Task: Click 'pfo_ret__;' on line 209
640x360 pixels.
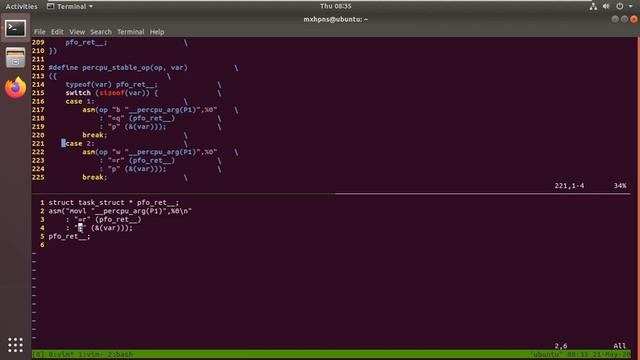Action: (86, 42)
